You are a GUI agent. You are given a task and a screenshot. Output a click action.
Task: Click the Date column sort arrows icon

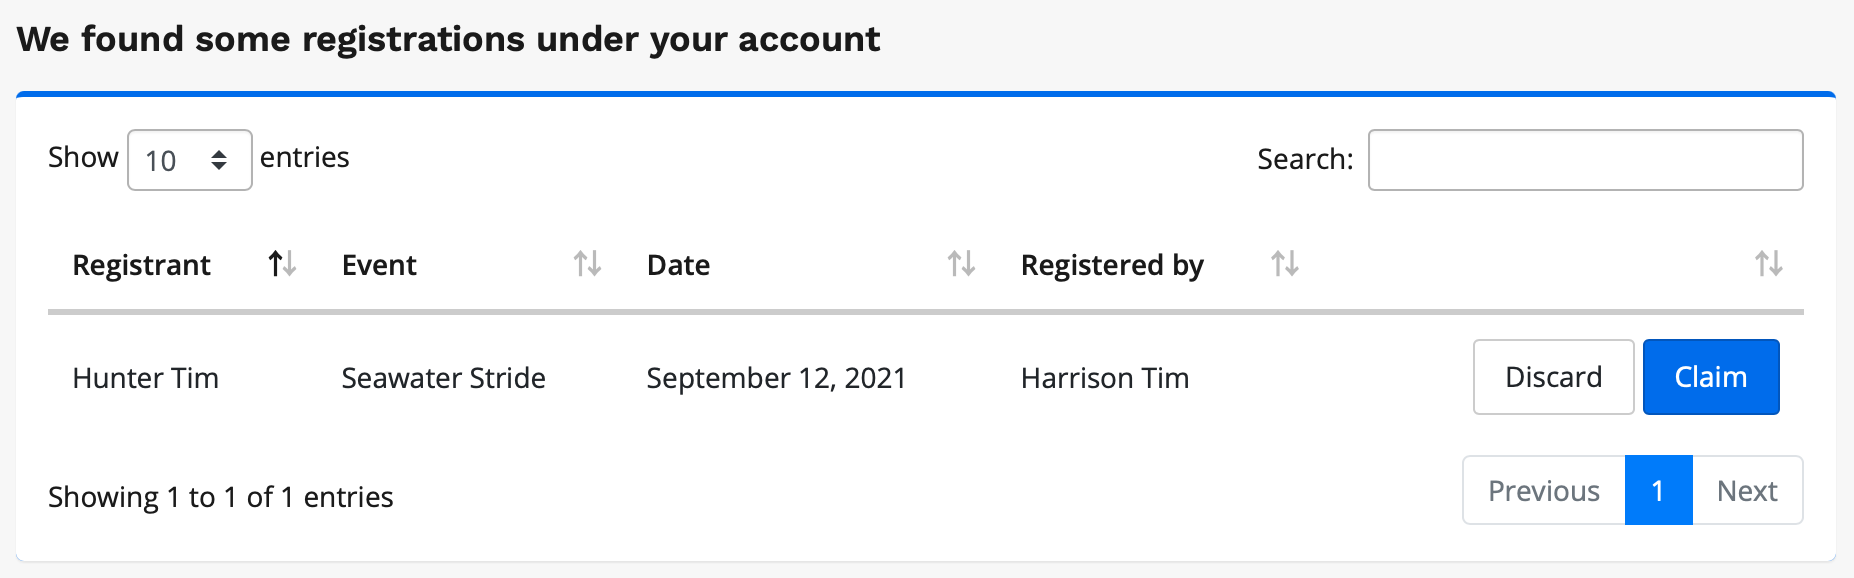pyautogui.click(x=961, y=264)
